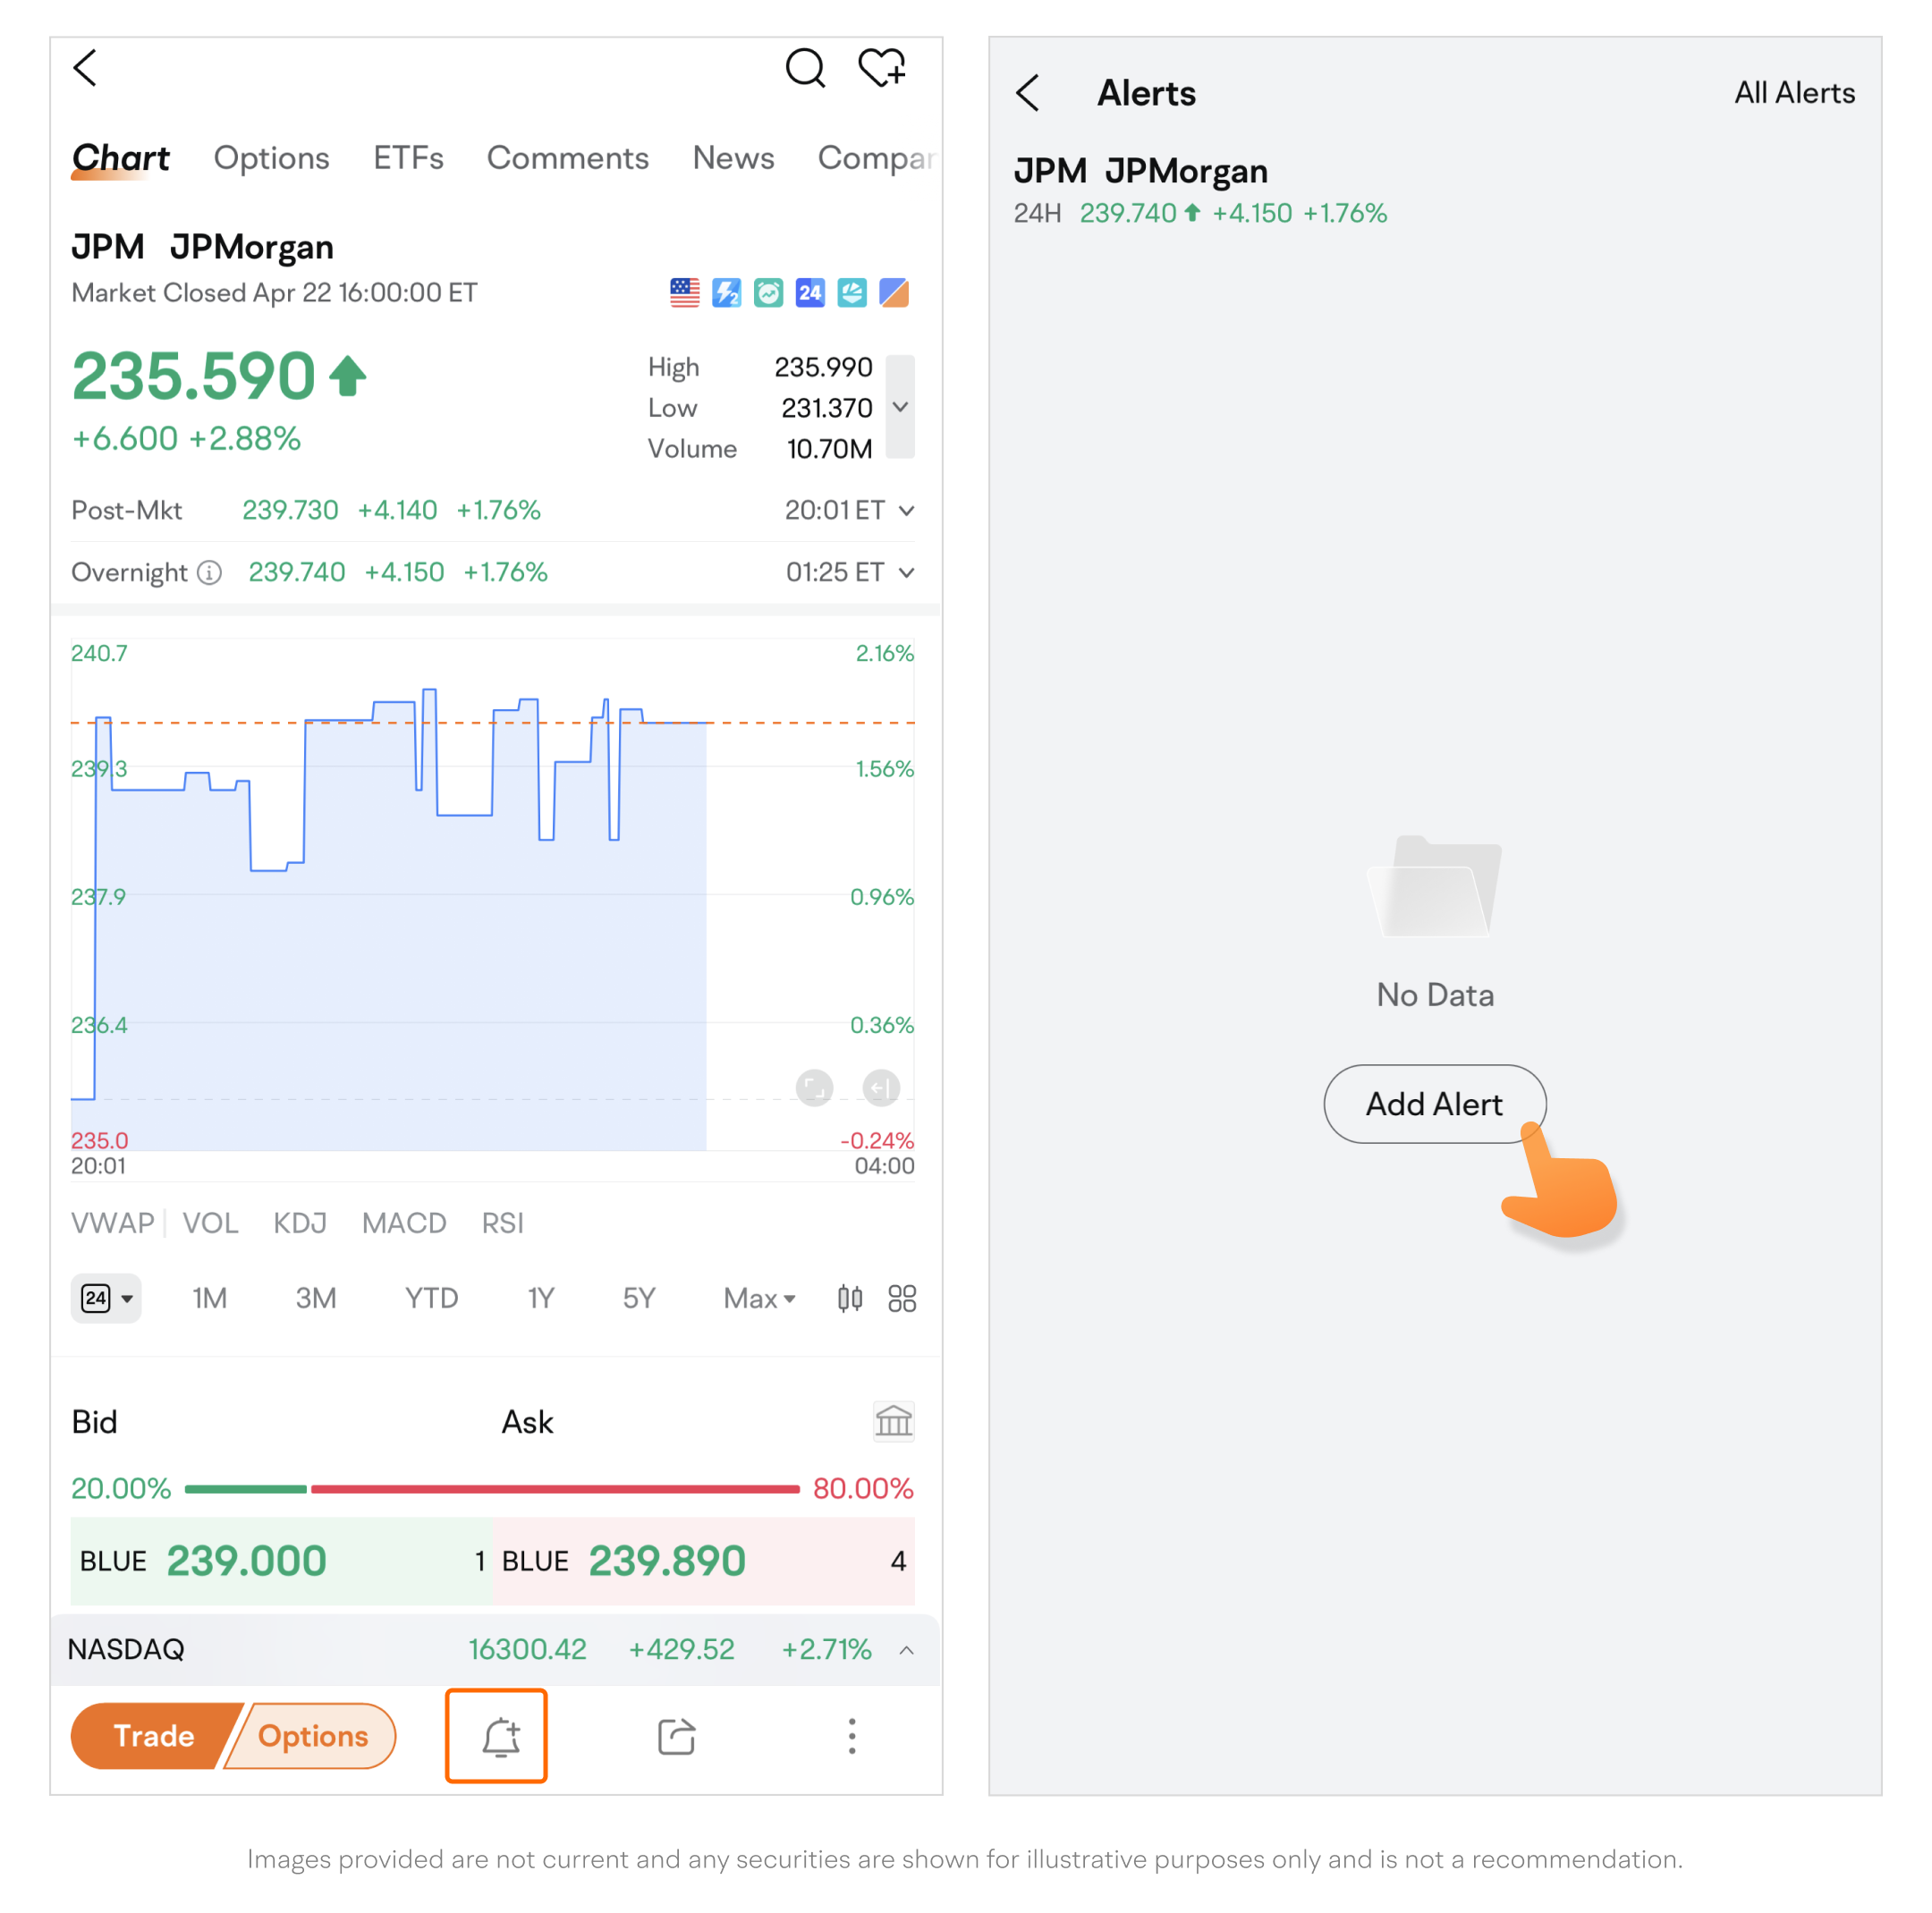
Task: Switch to the News tab
Action: 733,158
